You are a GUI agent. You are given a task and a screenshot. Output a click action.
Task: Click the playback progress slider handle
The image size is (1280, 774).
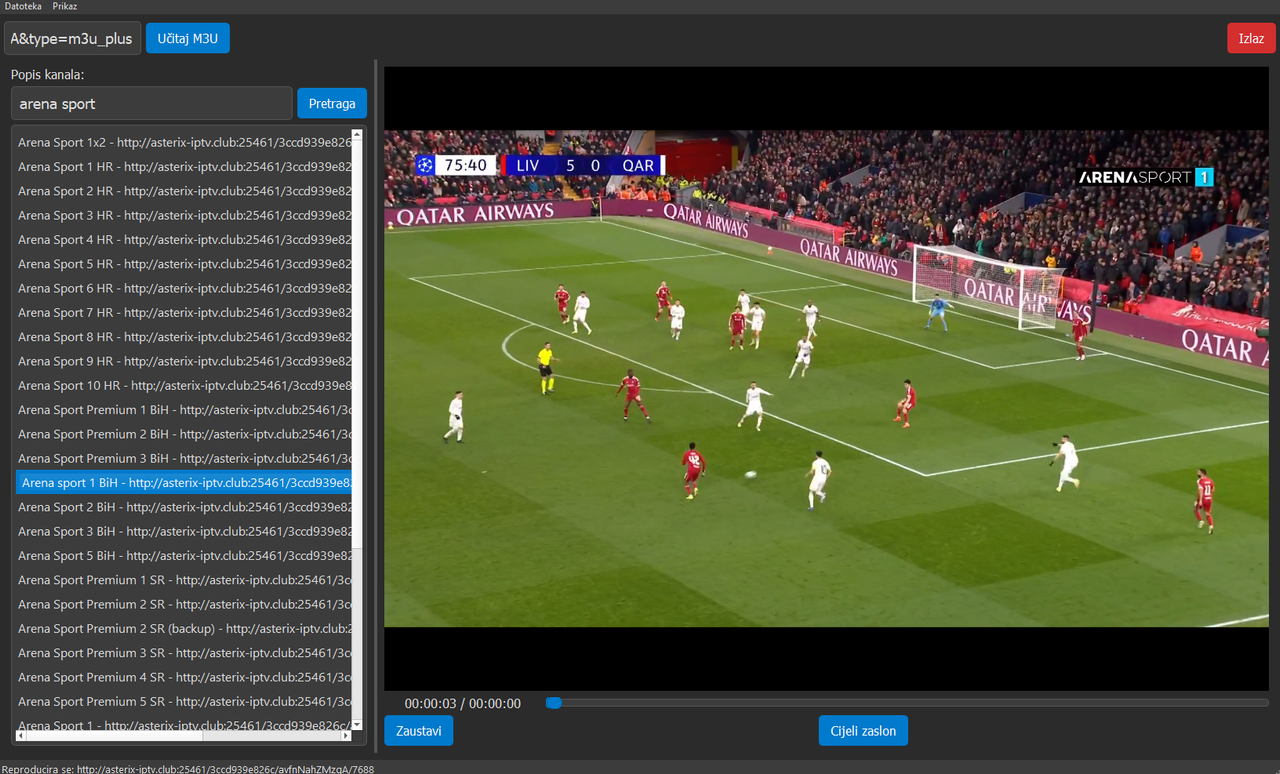click(553, 703)
